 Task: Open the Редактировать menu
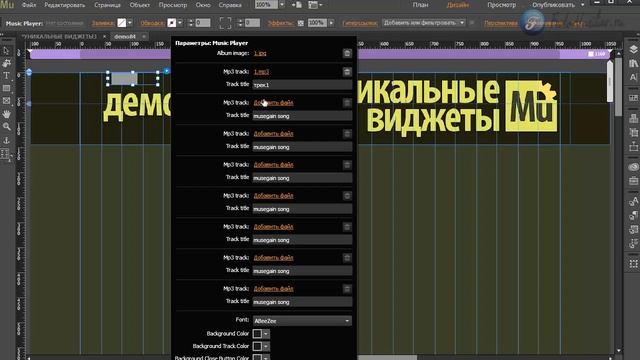pos(64,5)
